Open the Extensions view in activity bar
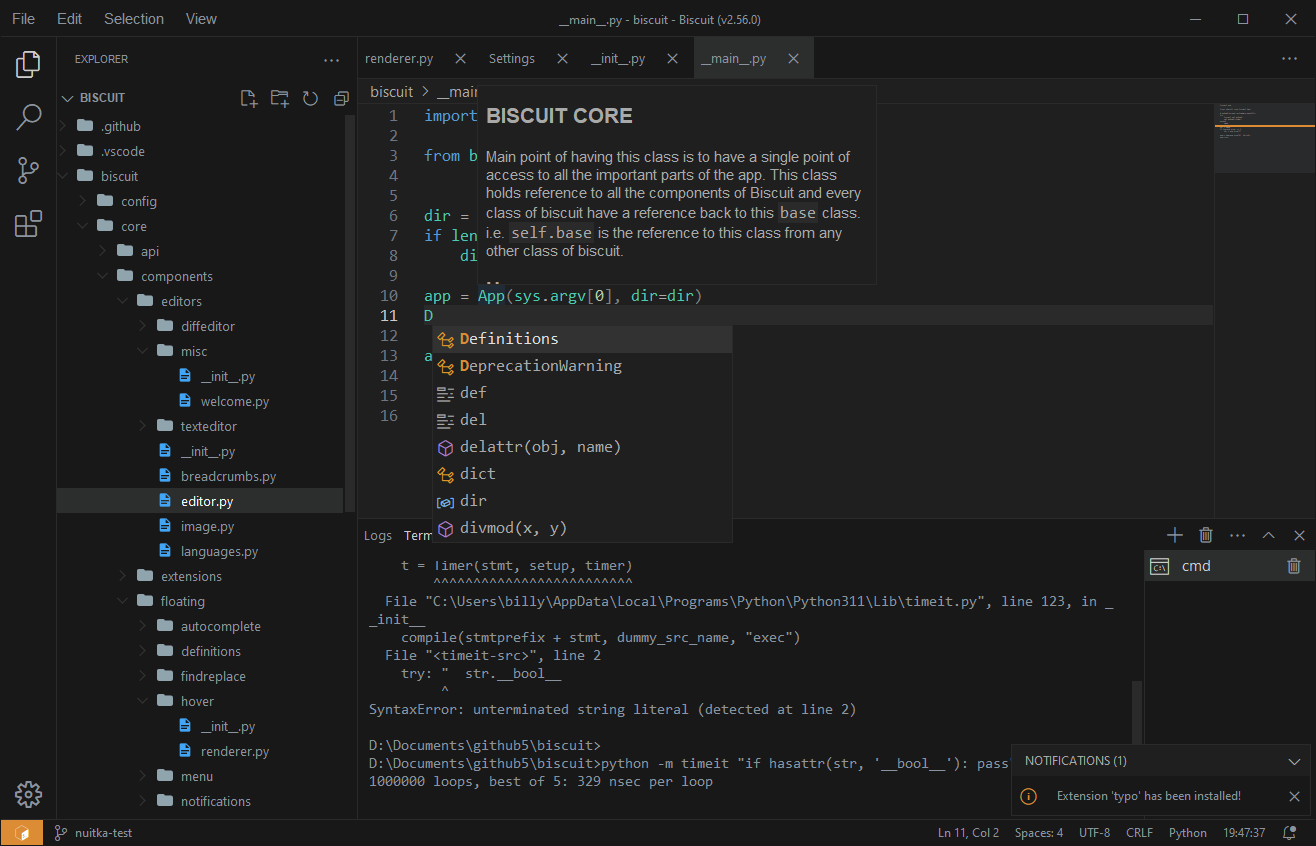This screenshot has height=846, width=1316. (28, 223)
